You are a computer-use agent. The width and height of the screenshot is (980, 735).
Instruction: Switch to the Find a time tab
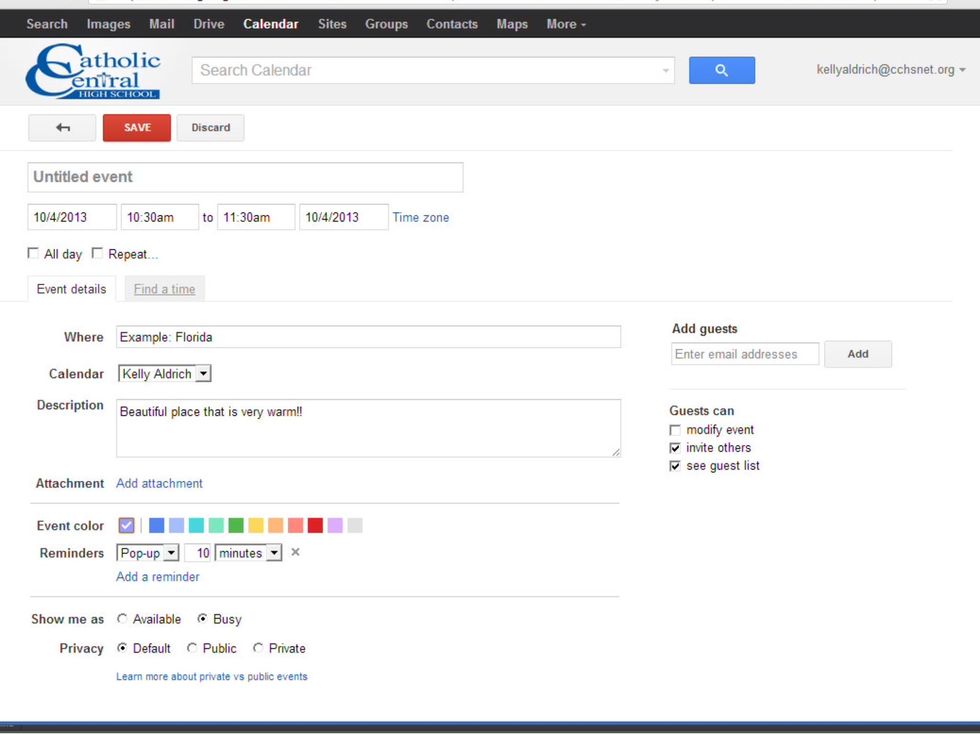point(164,289)
